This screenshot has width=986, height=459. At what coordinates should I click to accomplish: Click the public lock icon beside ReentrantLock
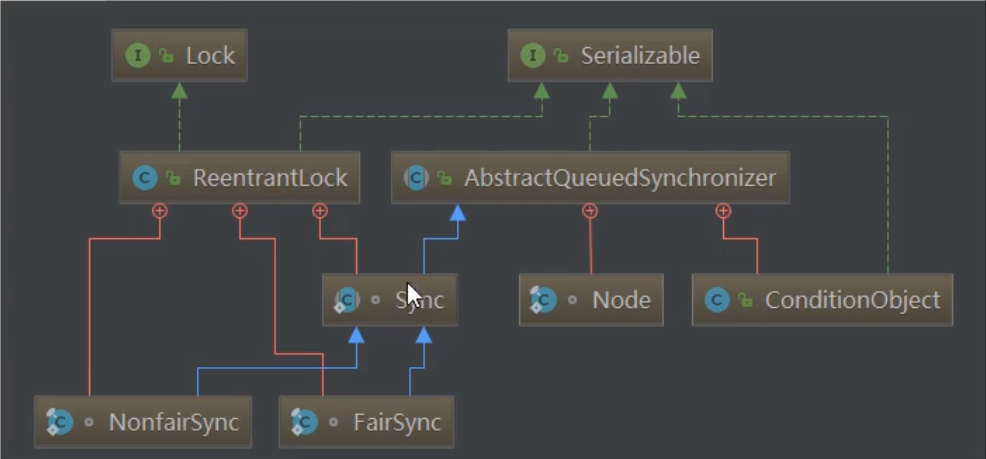[173, 178]
